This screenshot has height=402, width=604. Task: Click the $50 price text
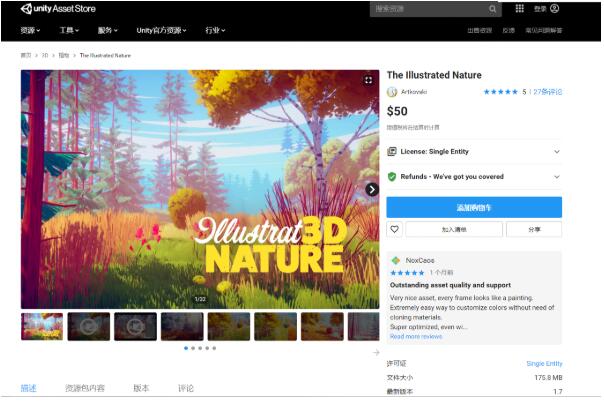[x=397, y=111]
